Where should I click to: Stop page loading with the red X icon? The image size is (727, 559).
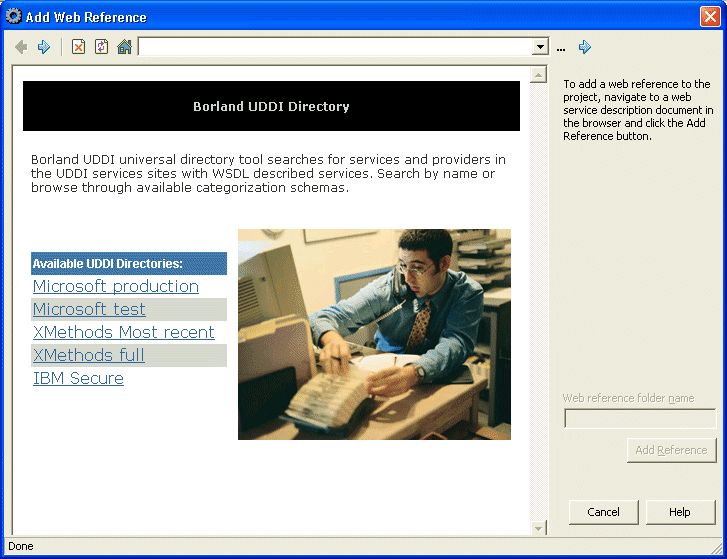pos(78,47)
